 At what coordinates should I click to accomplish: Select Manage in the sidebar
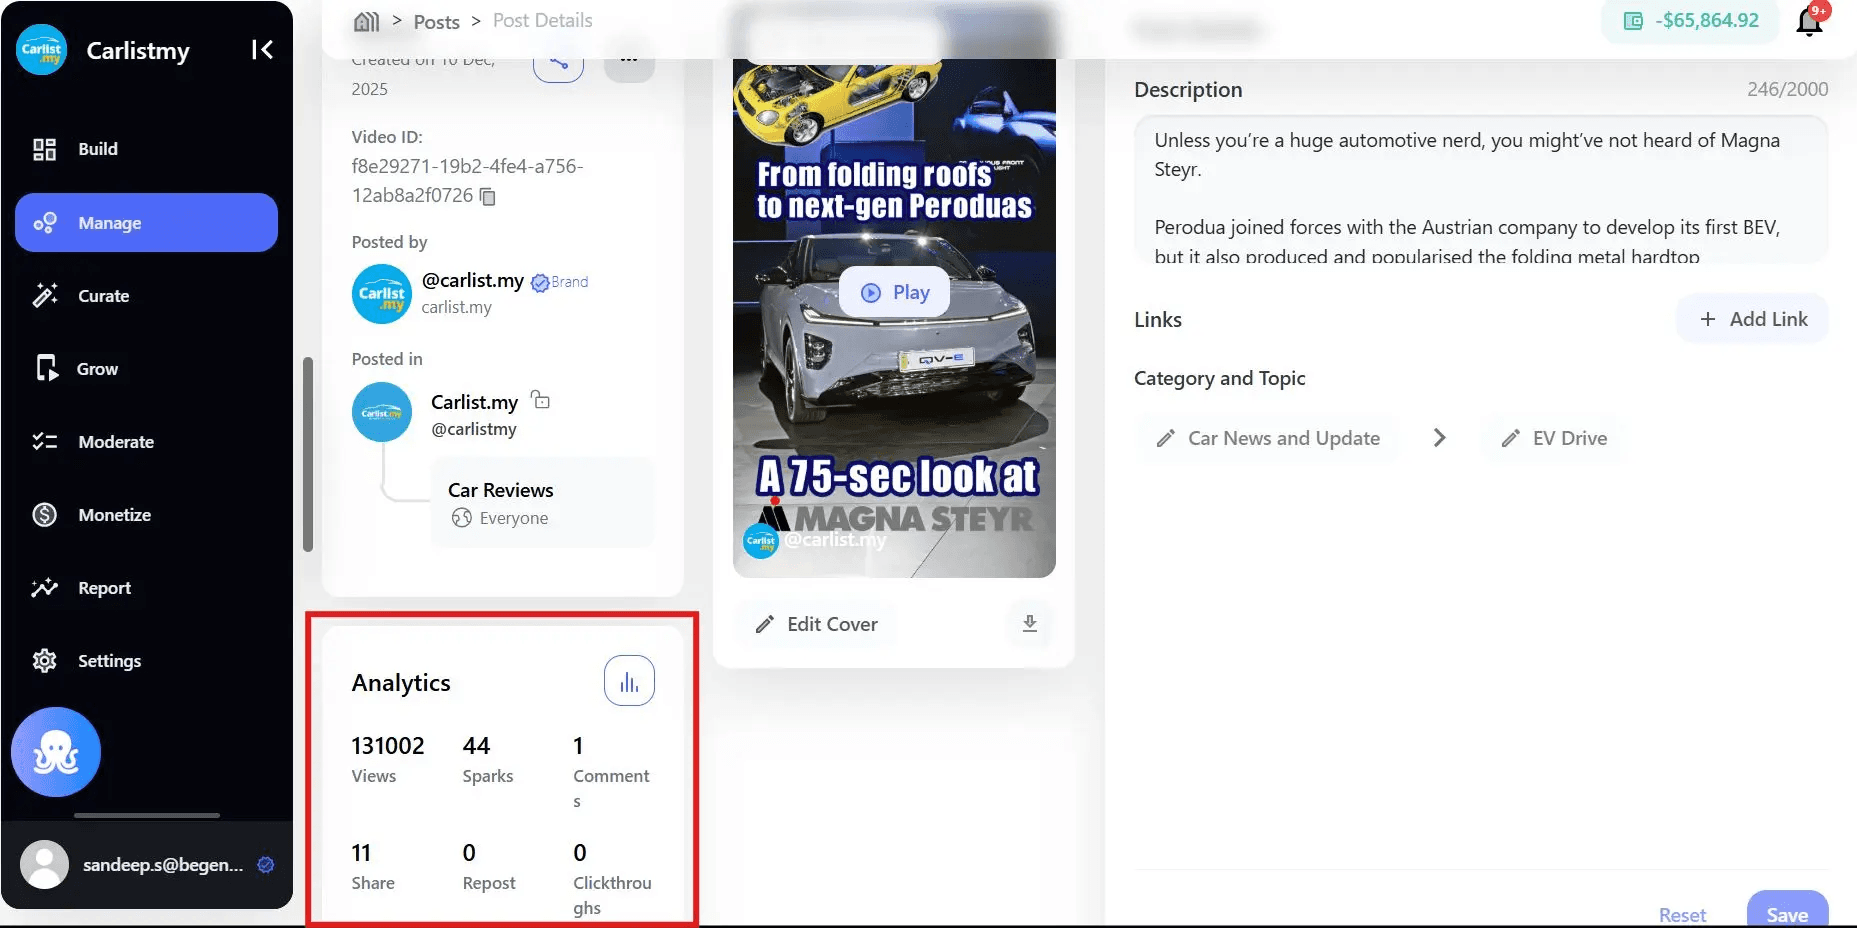pos(146,222)
